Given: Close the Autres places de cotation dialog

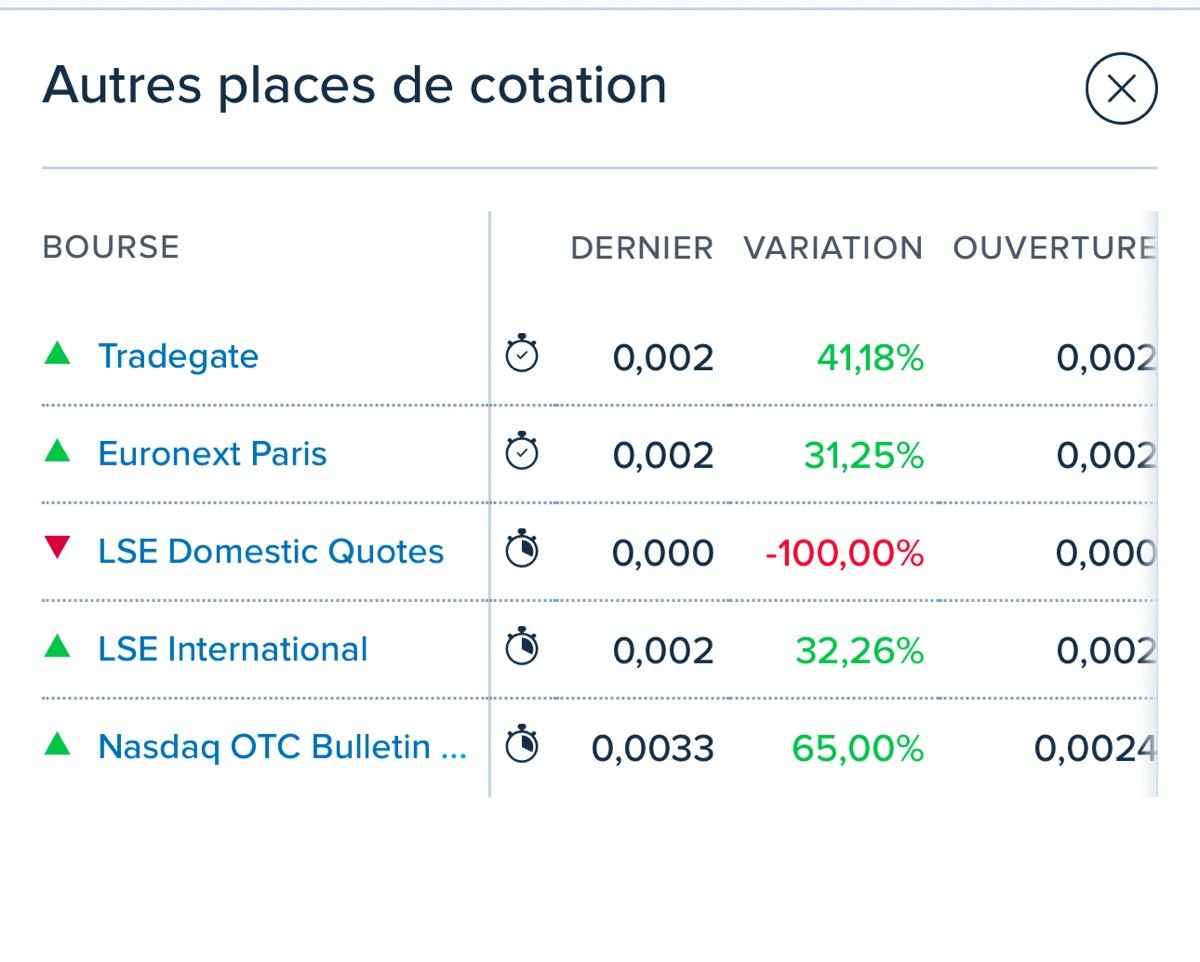Looking at the screenshot, I should point(1121,89).
